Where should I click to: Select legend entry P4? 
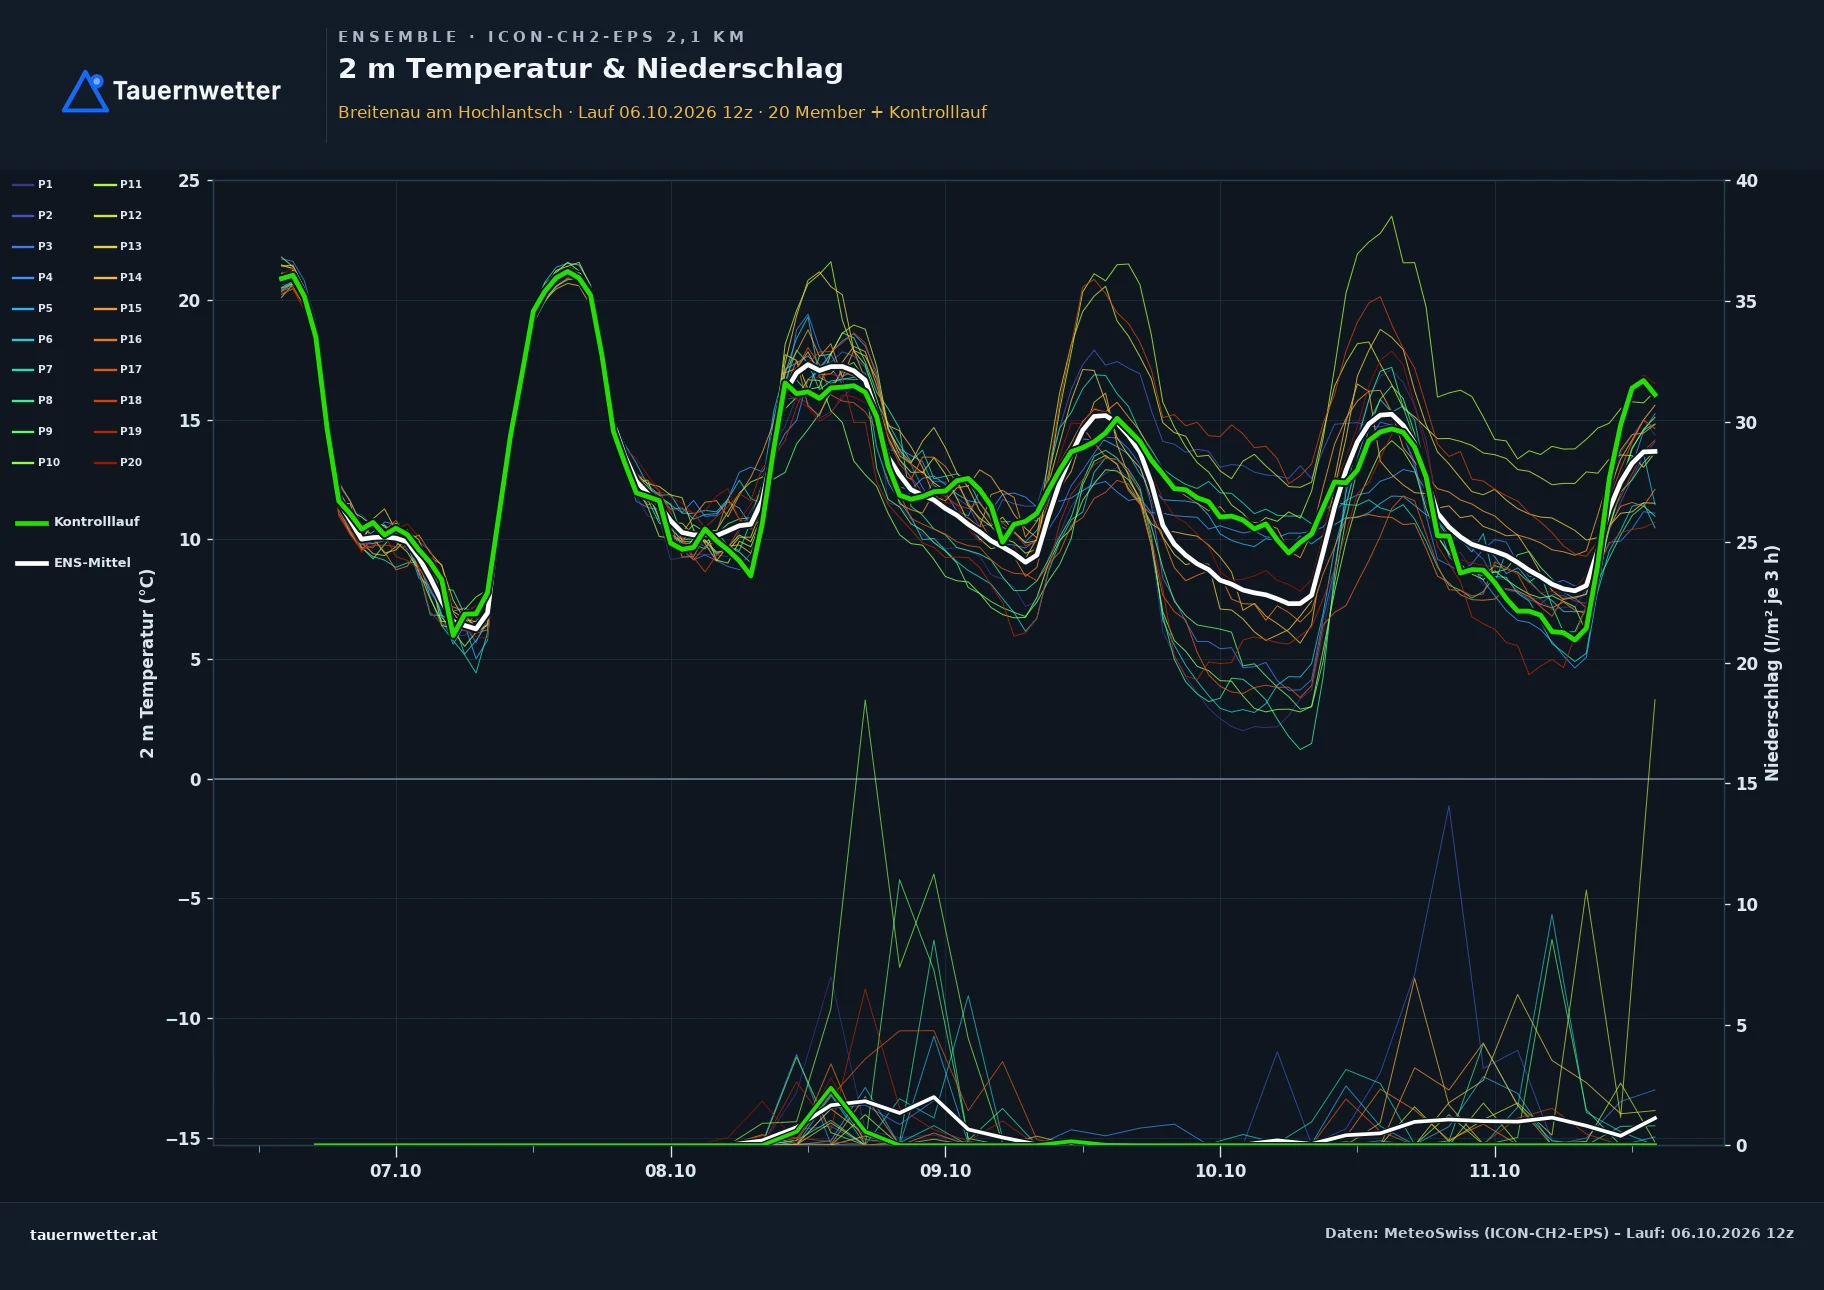[x=33, y=277]
